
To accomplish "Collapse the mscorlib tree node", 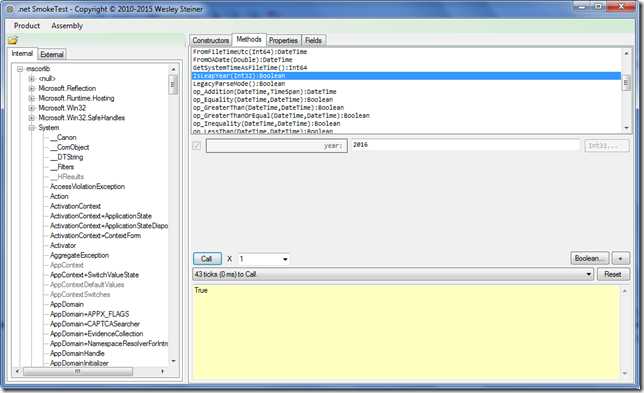I will [20, 69].
